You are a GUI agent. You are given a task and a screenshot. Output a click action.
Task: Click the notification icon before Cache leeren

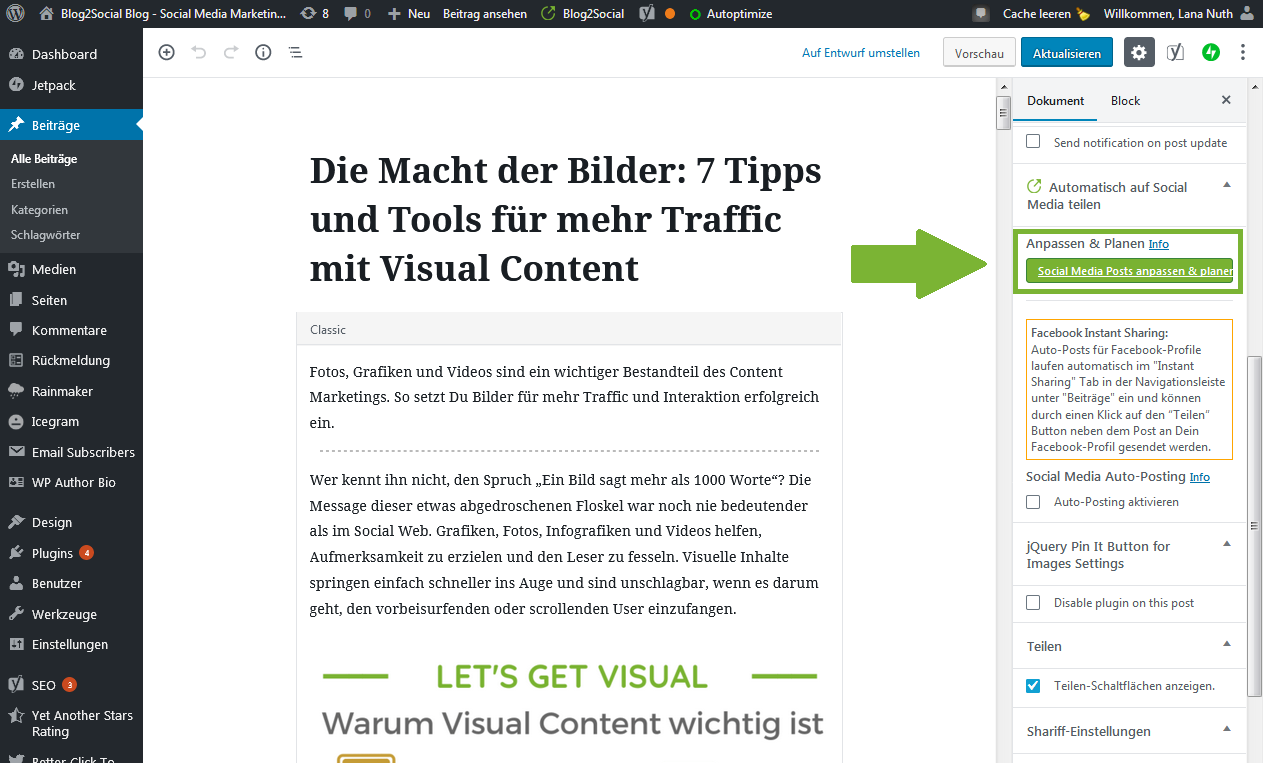pos(981,14)
